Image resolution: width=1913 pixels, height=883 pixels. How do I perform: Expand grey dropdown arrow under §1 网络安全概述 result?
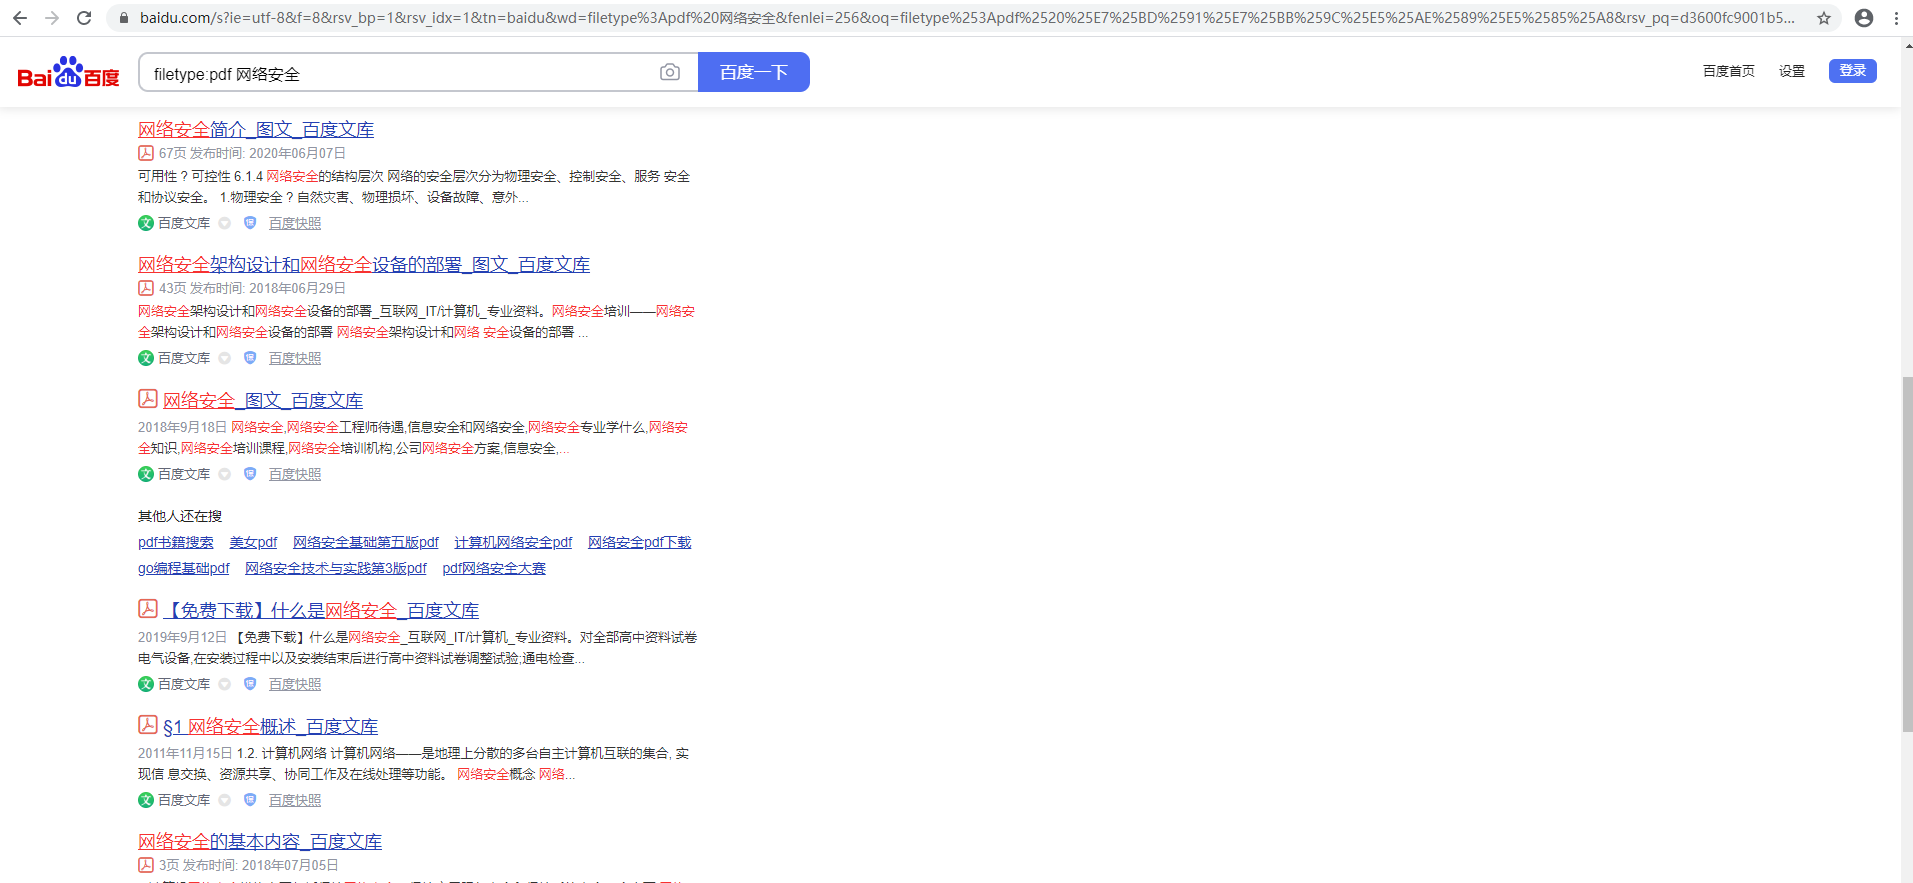tap(225, 800)
